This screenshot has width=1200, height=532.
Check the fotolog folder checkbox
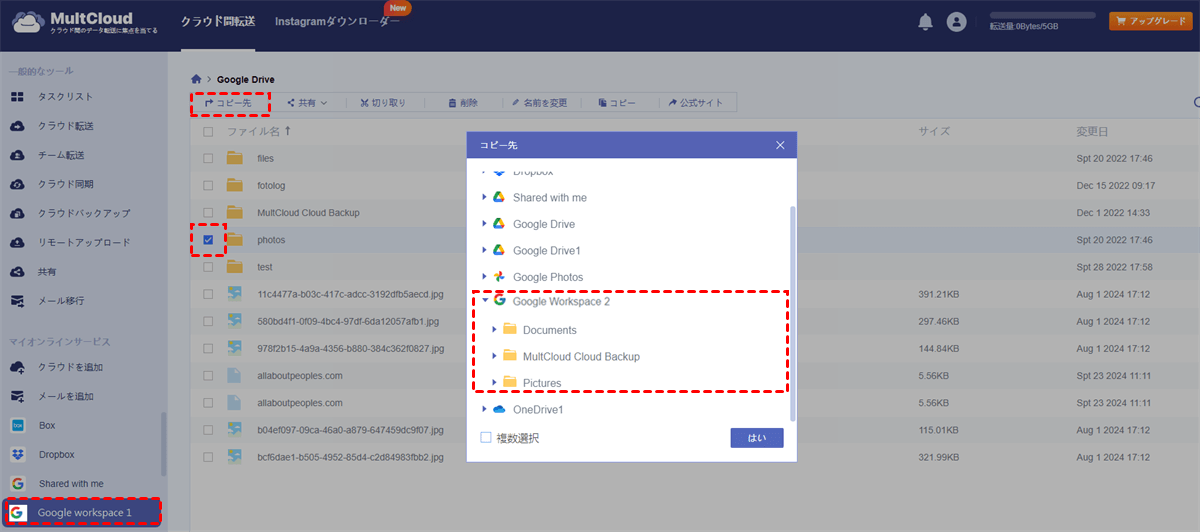pyautogui.click(x=208, y=185)
